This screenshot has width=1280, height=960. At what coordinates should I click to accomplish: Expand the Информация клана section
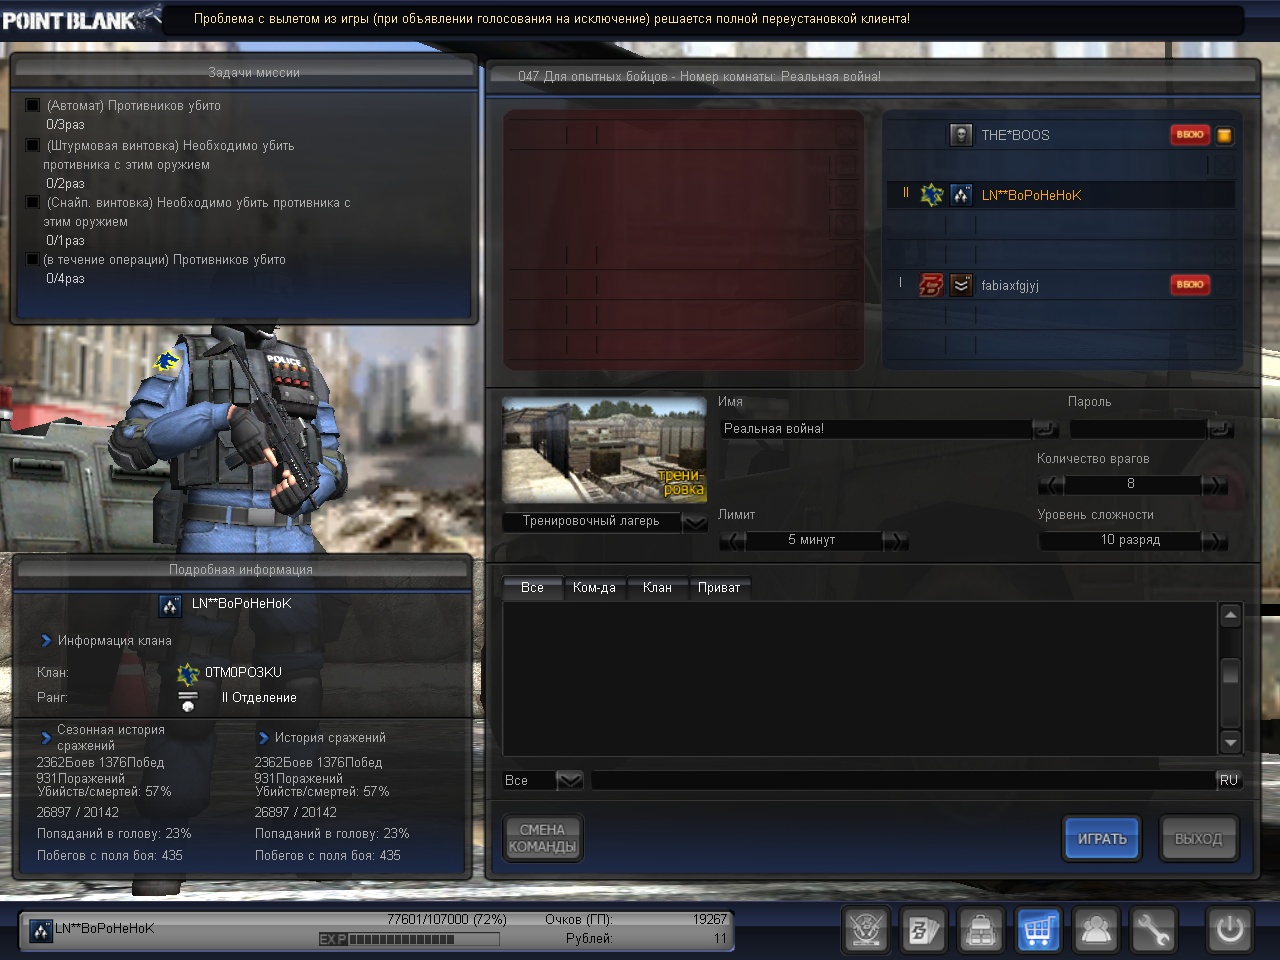(46, 640)
